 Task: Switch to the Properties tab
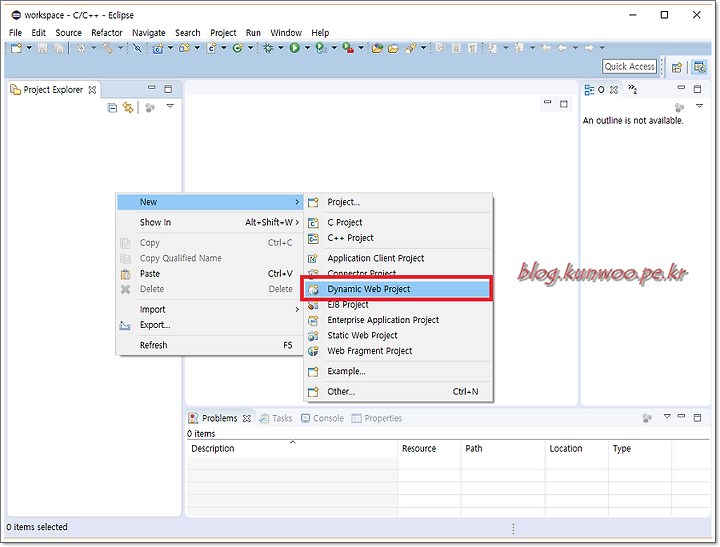pos(377,418)
